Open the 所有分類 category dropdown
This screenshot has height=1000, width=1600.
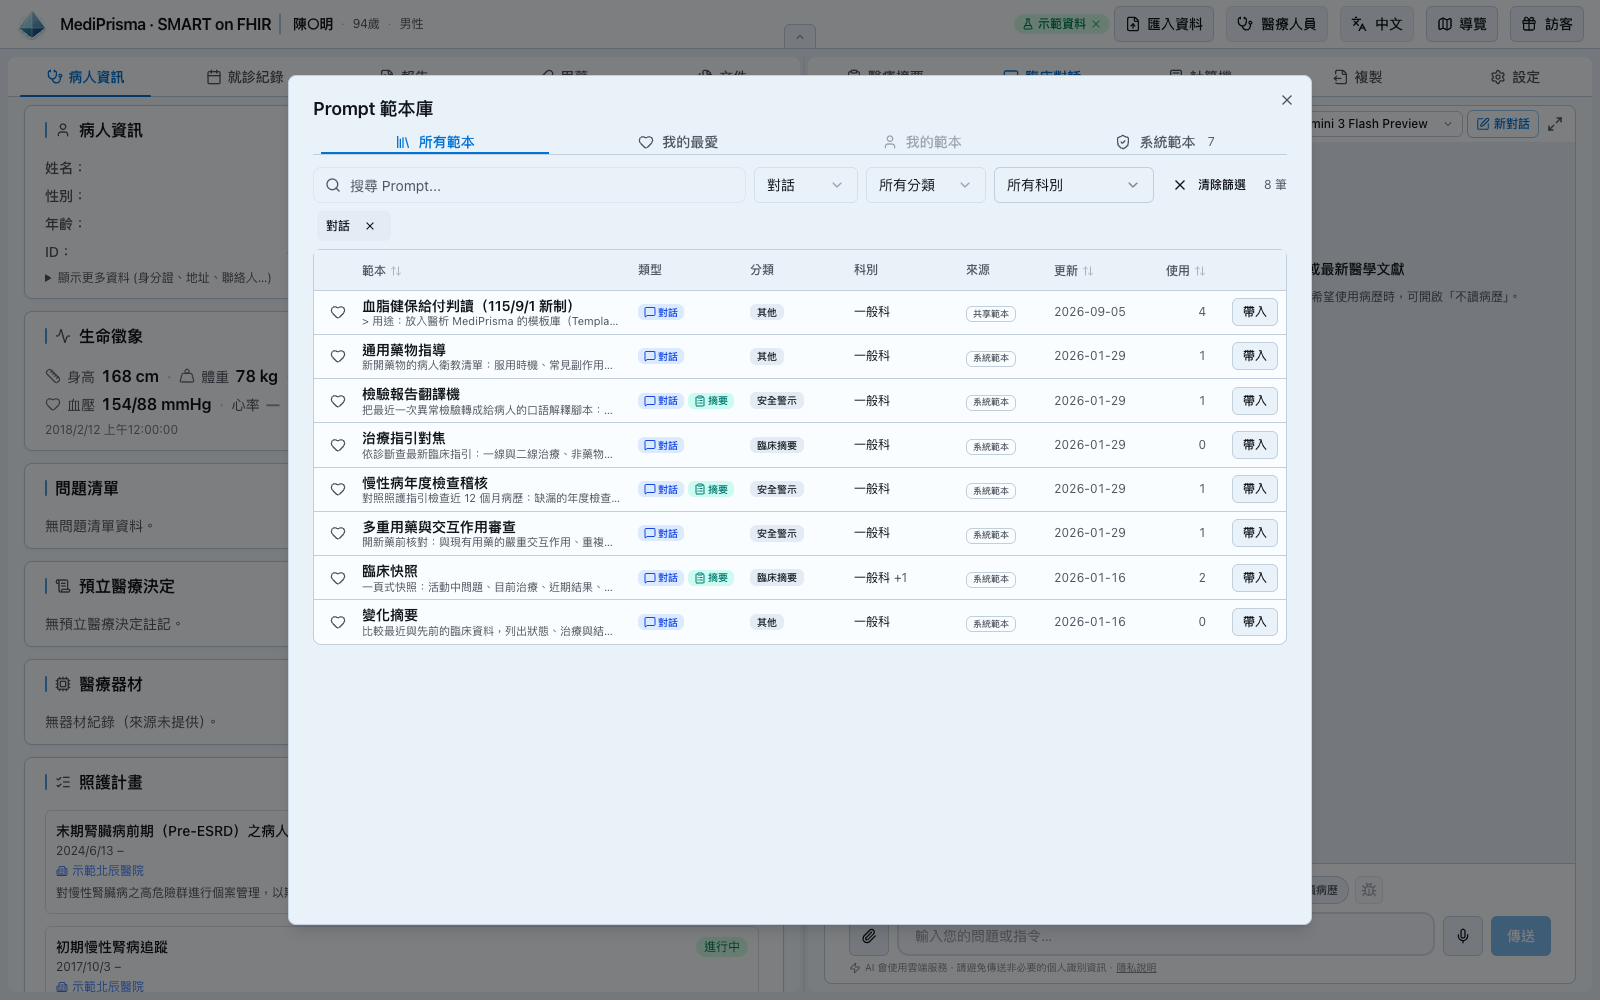925,185
